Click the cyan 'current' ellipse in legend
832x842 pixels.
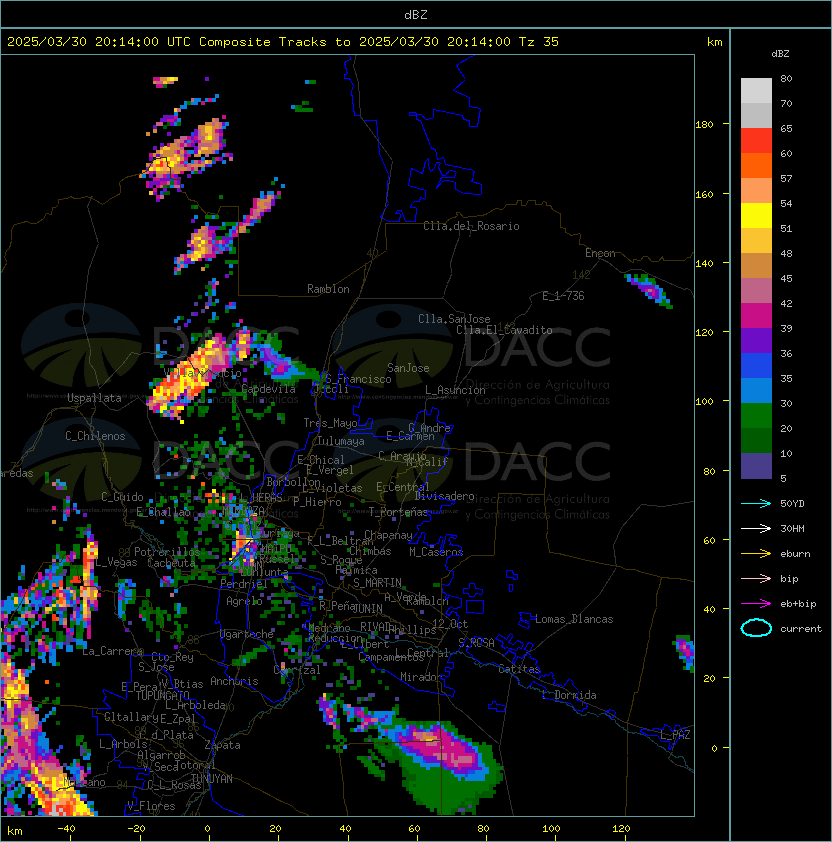(x=756, y=628)
